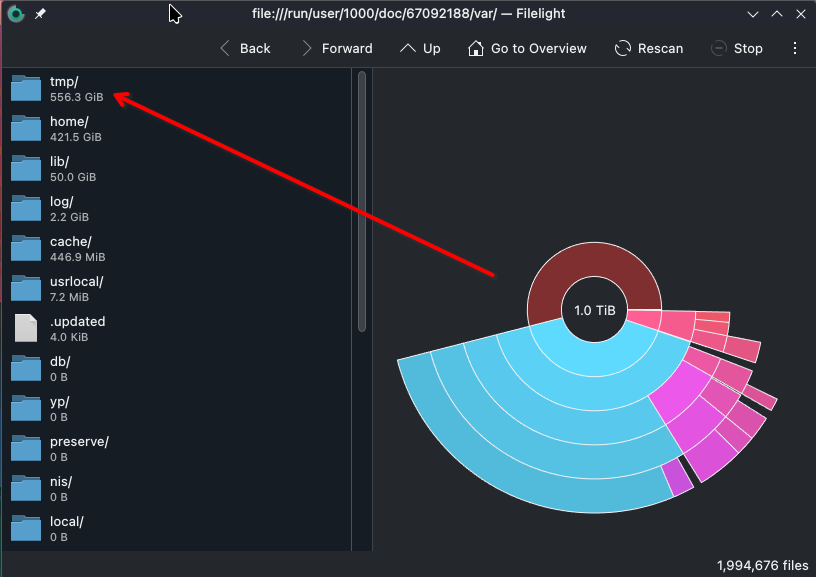This screenshot has width=816, height=577.
Task: Select the lib/ entry name
Action: 59,162
